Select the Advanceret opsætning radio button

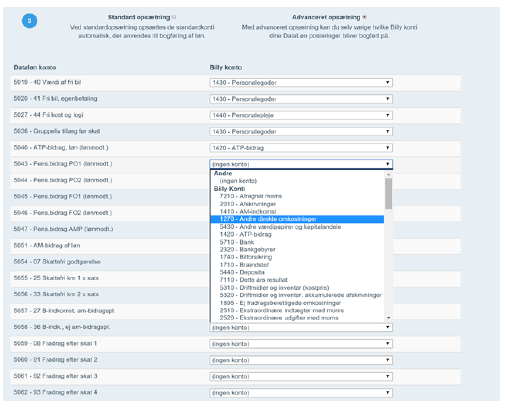[x=365, y=17]
